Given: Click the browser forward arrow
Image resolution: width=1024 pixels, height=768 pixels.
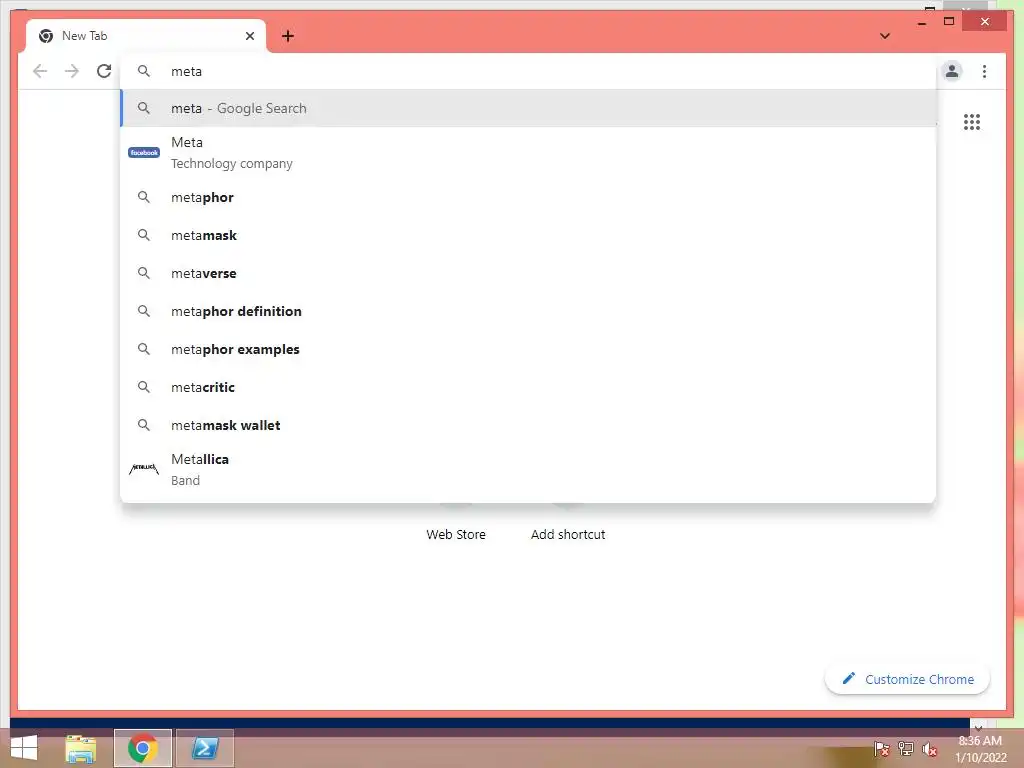Looking at the screenshot, I should 72,71.
